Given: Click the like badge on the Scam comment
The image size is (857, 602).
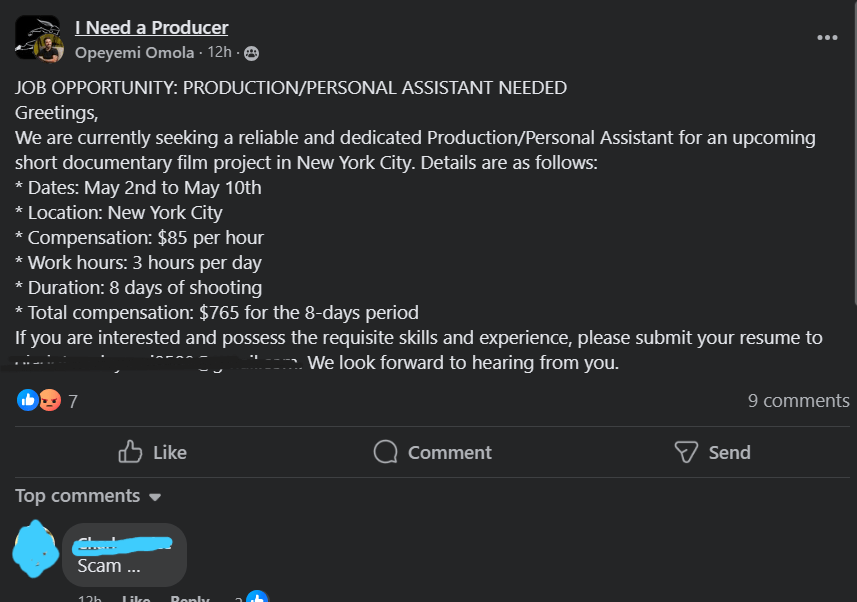Looking at the screenshot, I should tap(256, 598).
